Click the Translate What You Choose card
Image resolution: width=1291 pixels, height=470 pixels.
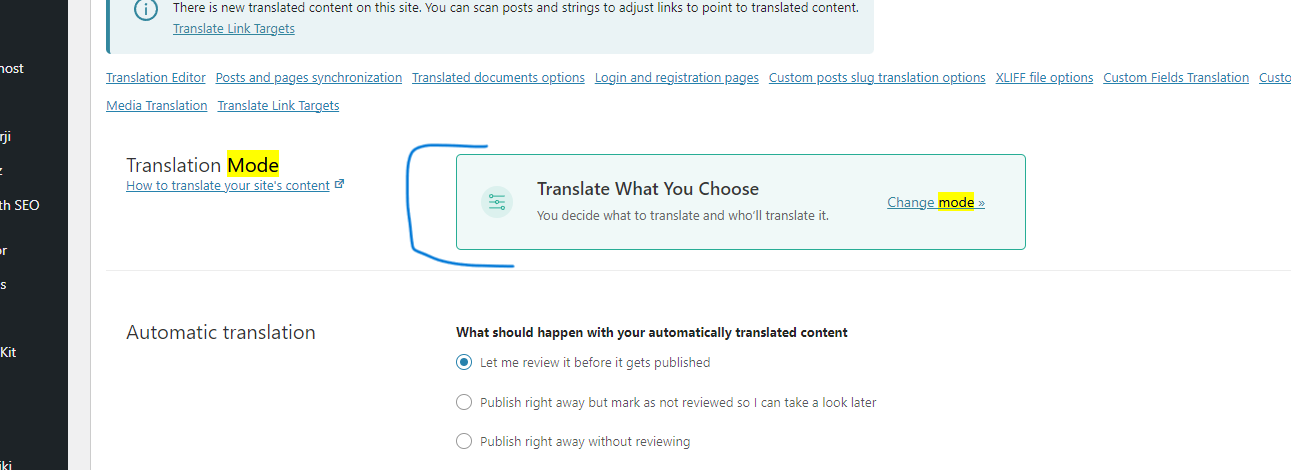pyautogui.click(x=741, y=202)
